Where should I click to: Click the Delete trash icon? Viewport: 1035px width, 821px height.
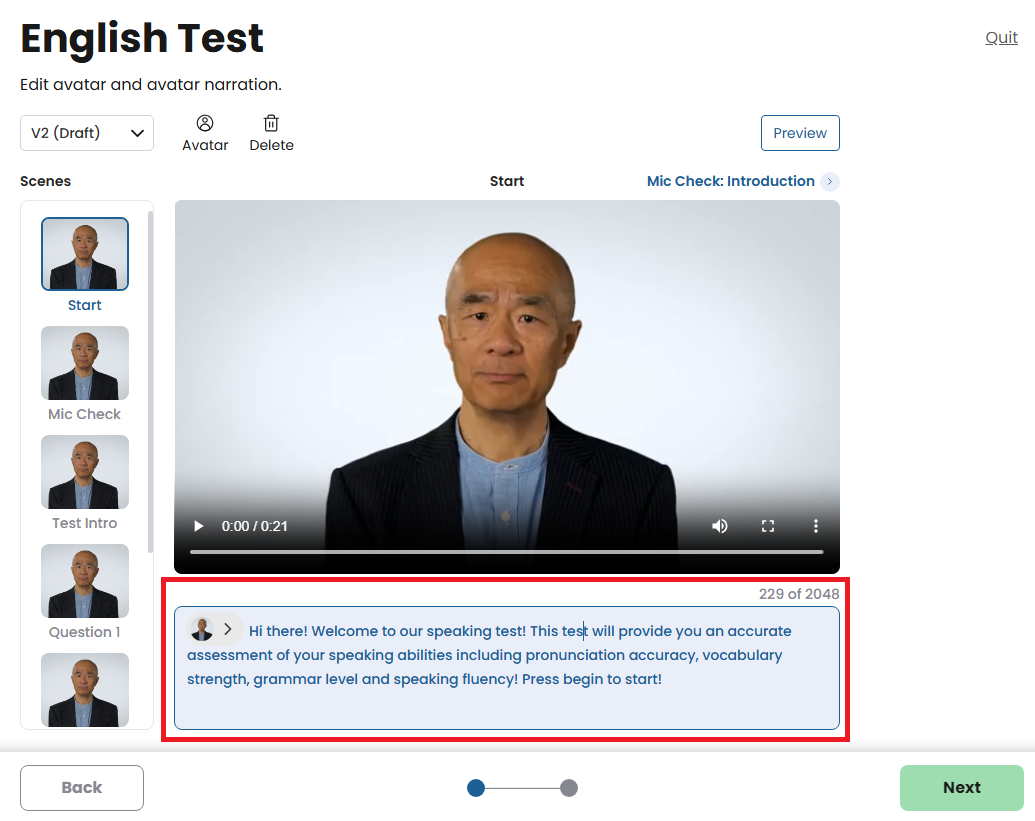coord(271,124)
